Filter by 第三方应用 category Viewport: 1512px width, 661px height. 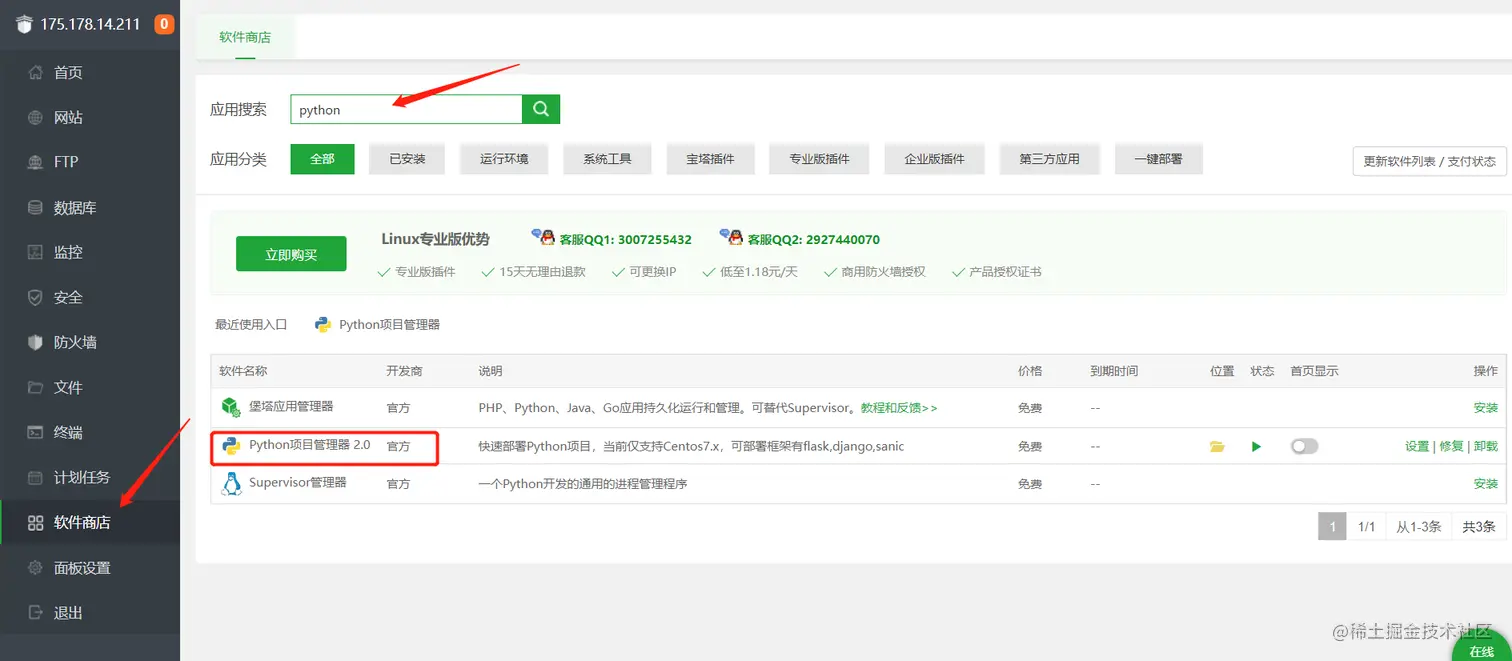(1049, 159)
